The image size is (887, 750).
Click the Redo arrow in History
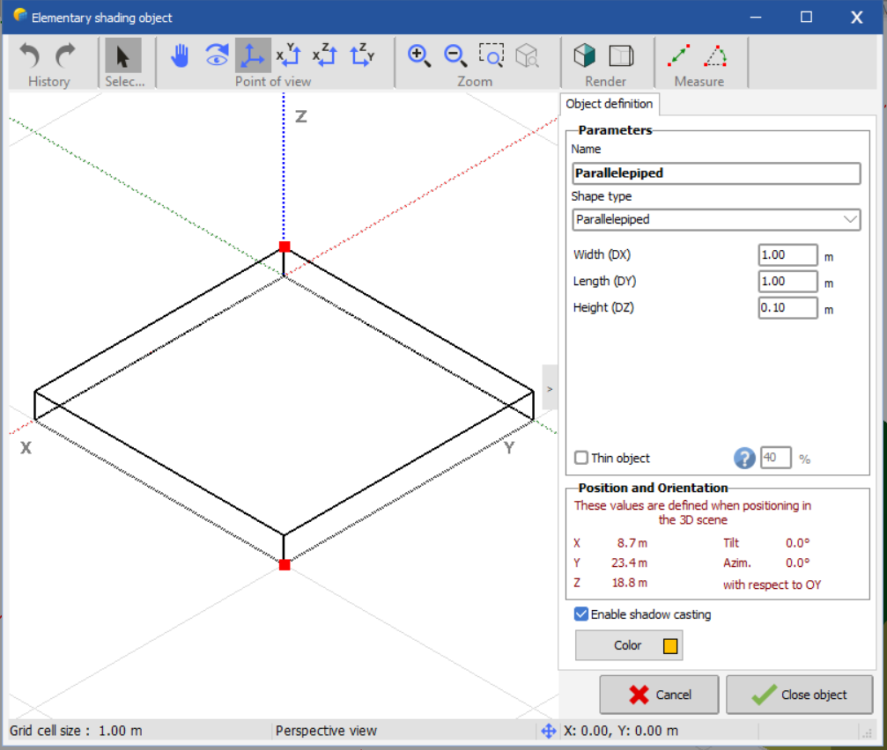pos(66,56)
